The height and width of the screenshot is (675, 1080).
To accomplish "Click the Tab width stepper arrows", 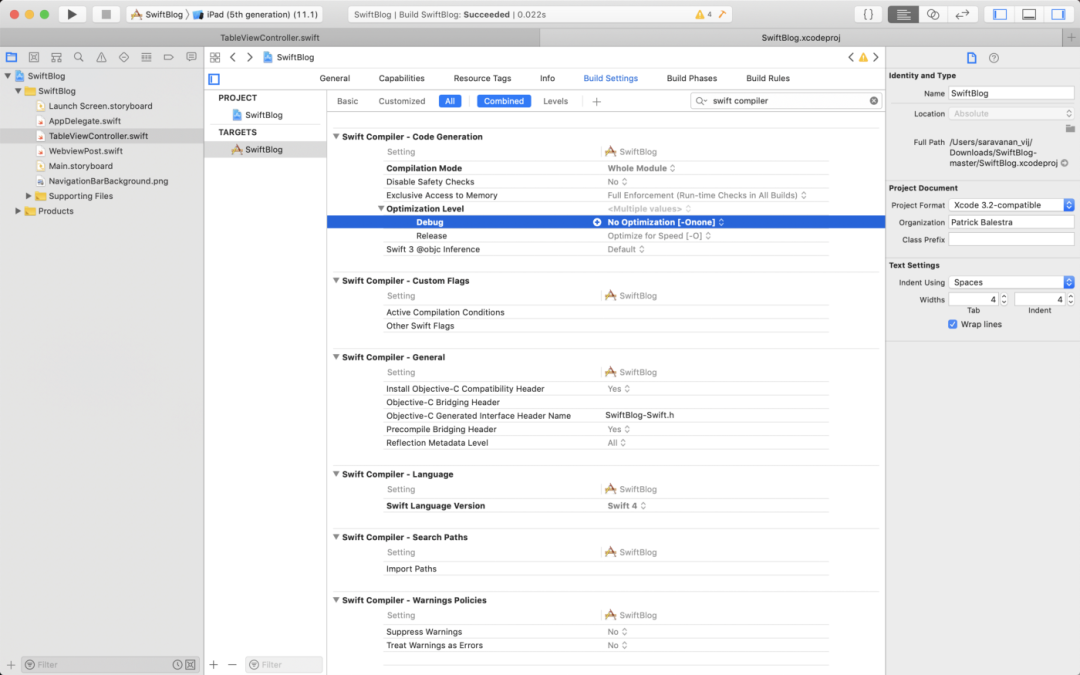I will 1004,299.
